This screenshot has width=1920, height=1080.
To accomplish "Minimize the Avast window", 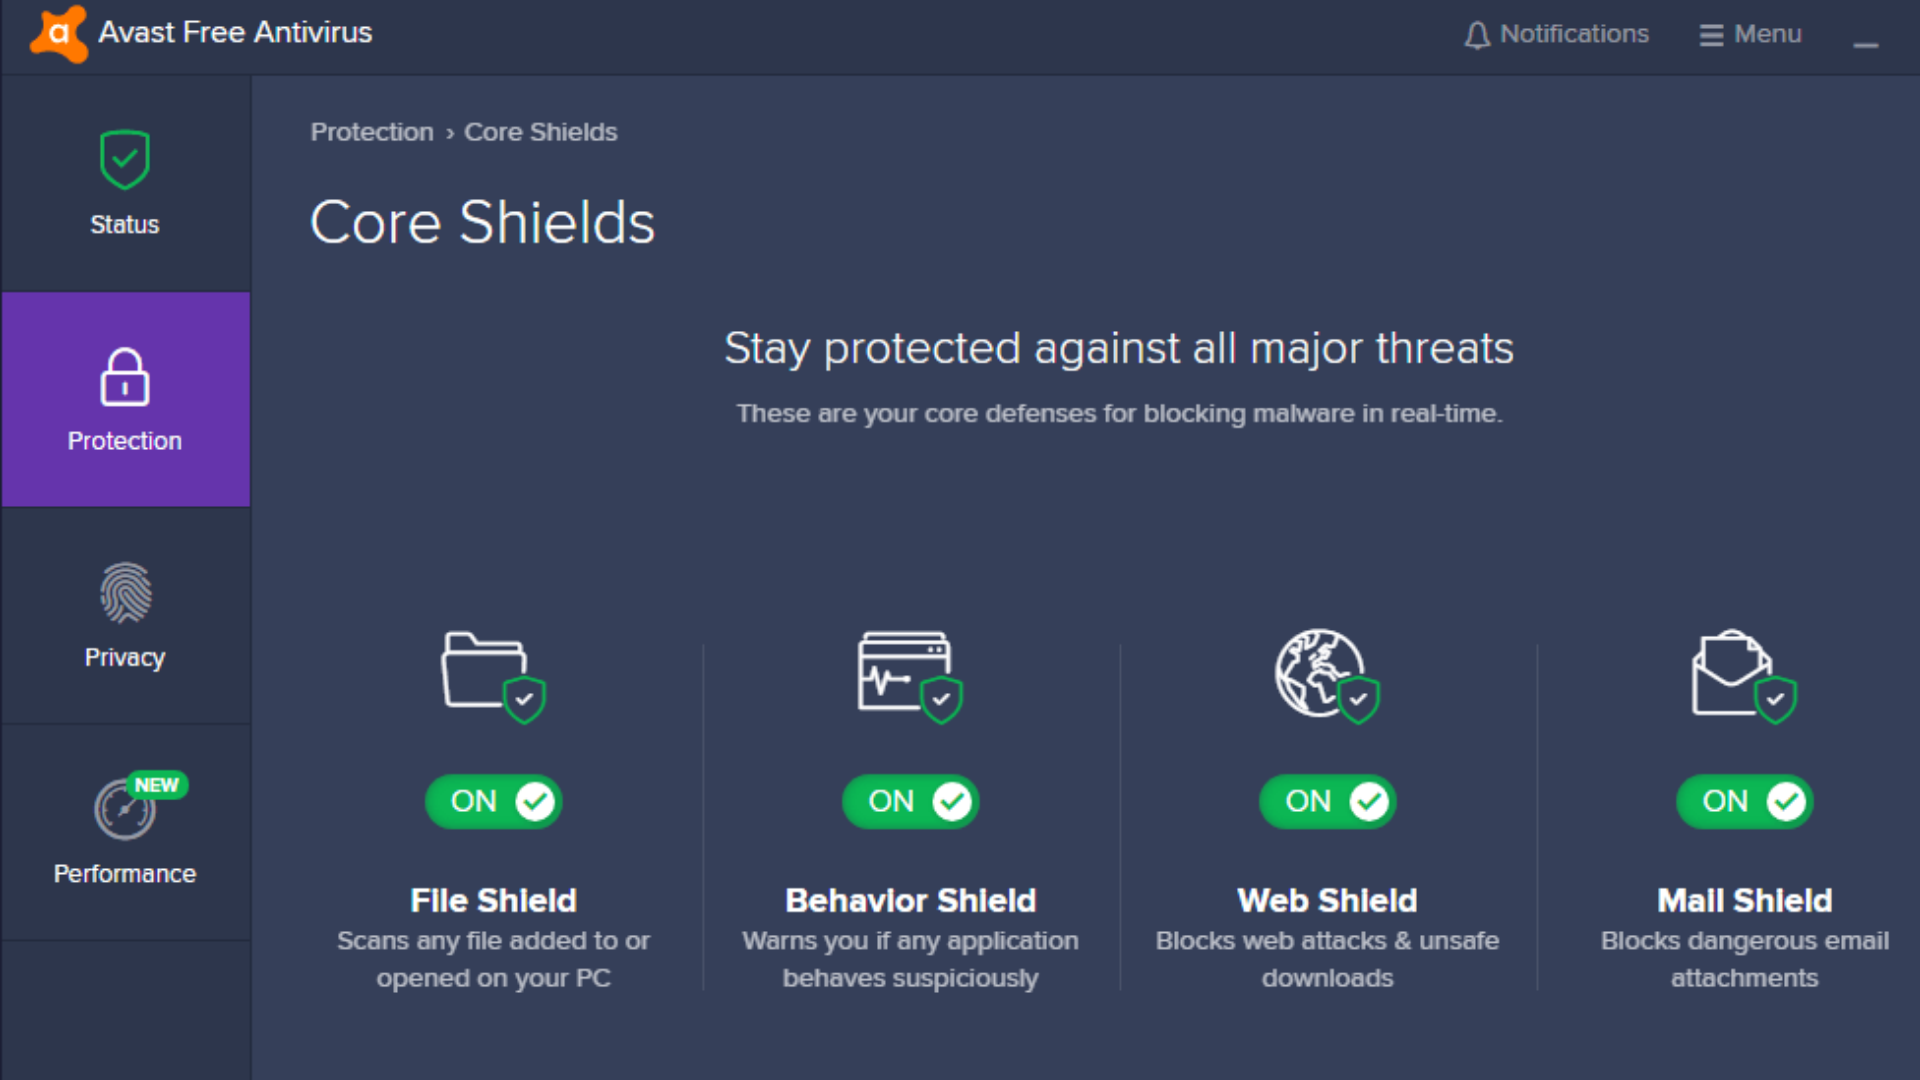I will point(1866,44).
